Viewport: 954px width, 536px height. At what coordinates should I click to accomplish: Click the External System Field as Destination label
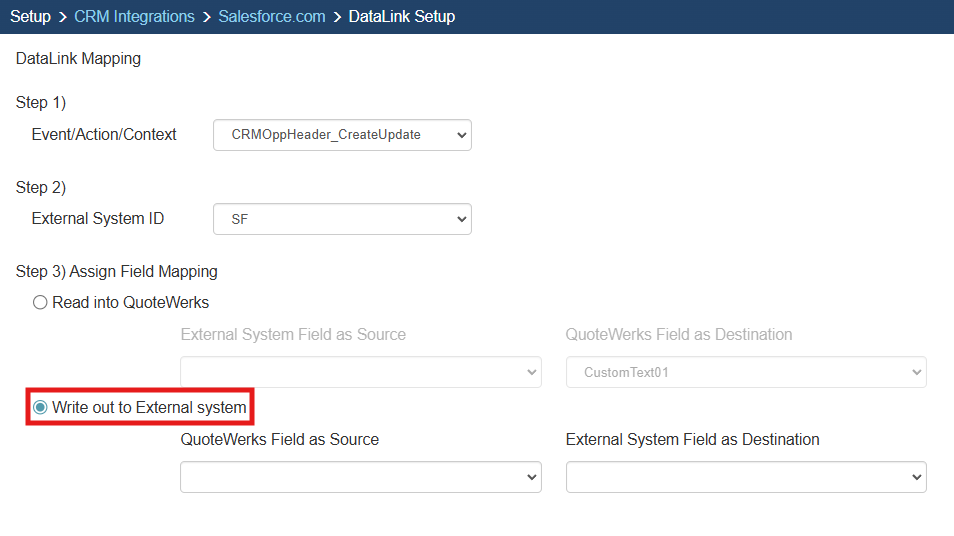pos(692,439)
